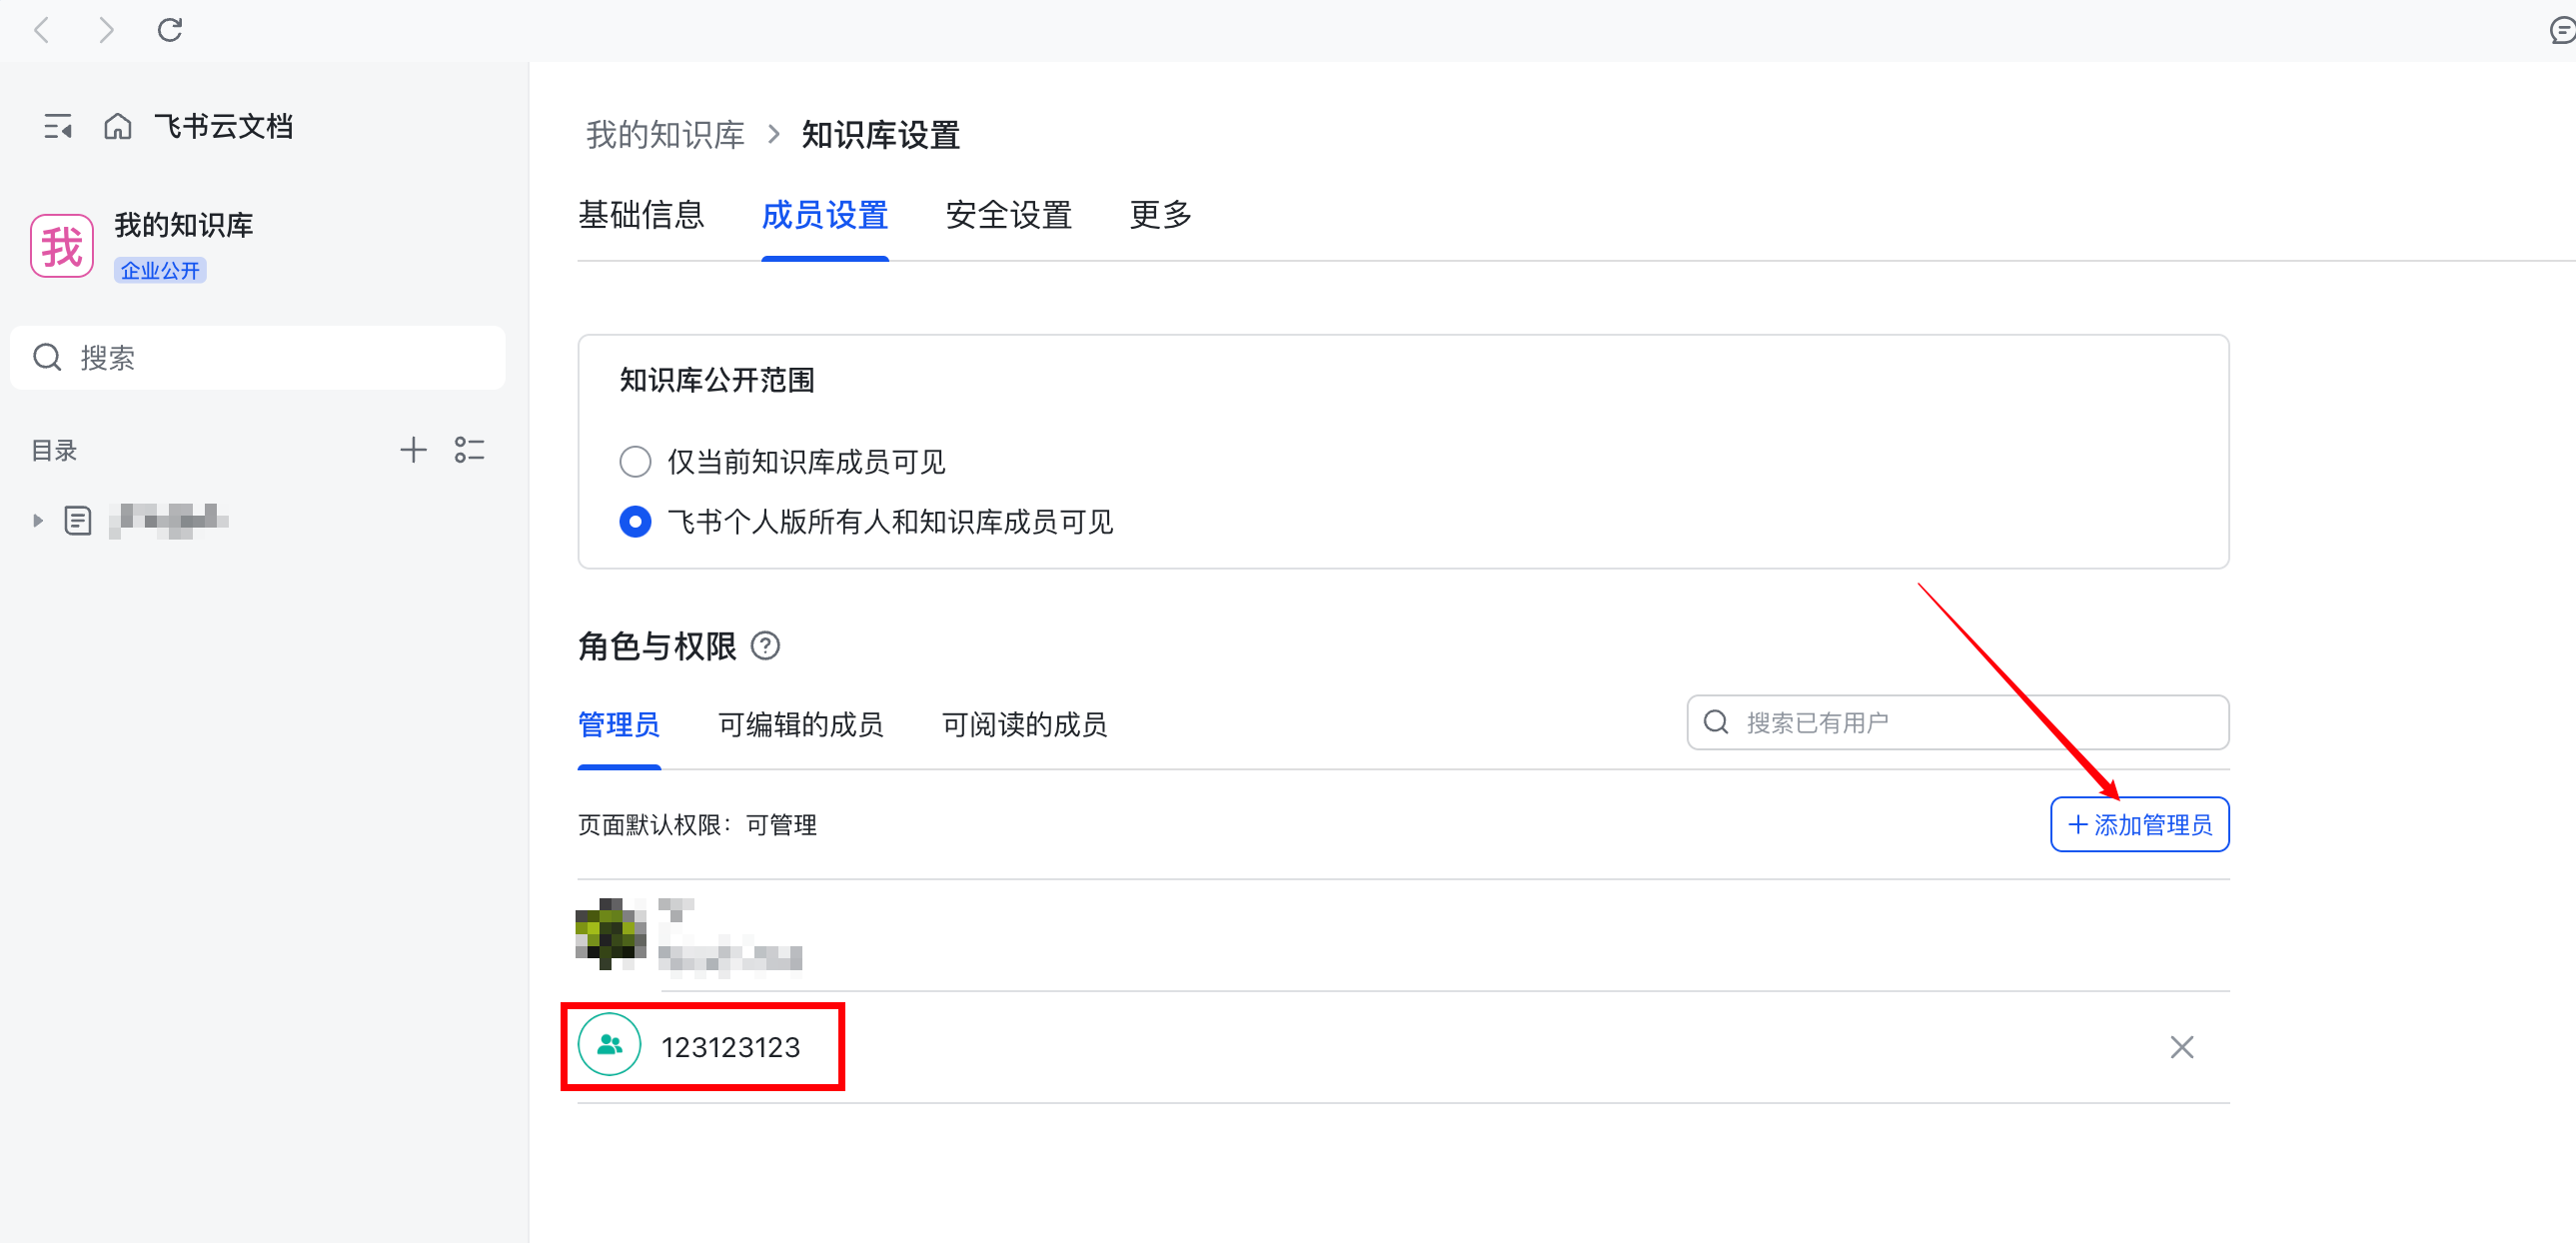This screenshot has height=1243, width=2576.
Task: Open the help icon beside 角色与权限
Action: point(766,646)
